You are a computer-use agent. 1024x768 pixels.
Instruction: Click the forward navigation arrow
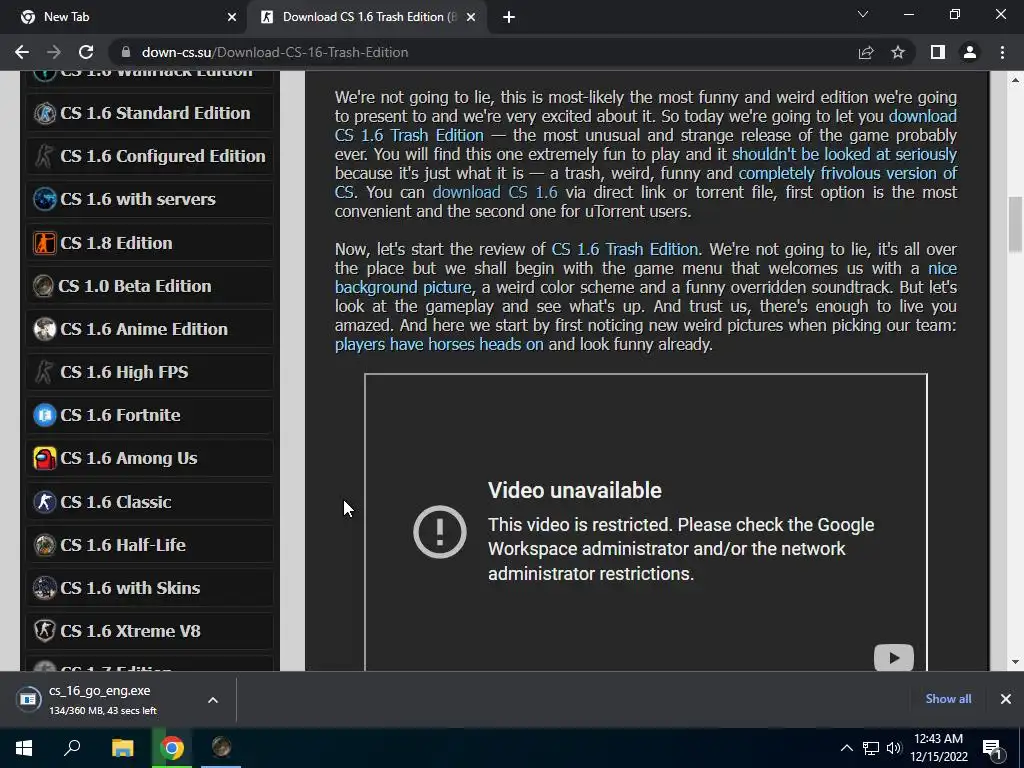pyautogui.click(x=54, y=52)
